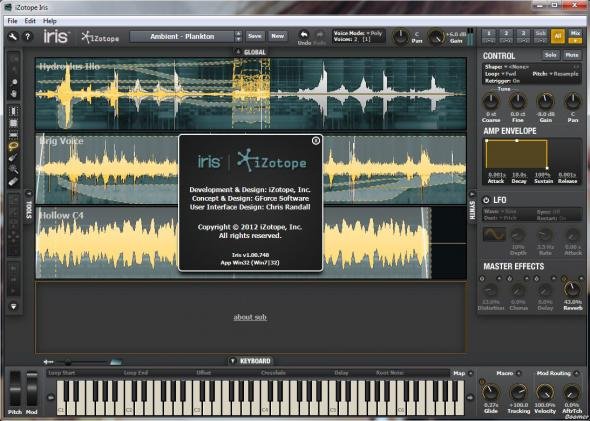Click the about sub link
The height and width of the screenshot is (421, 590).
(x=250, y=317)
